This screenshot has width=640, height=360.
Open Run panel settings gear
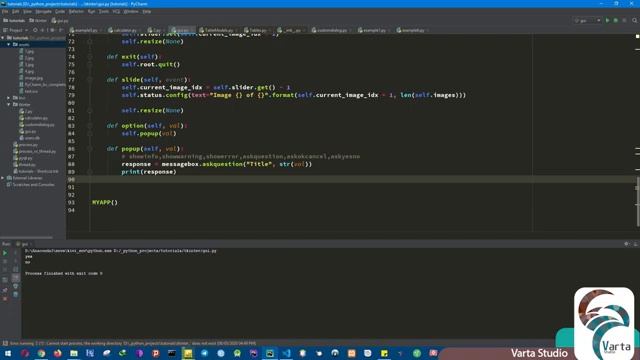tap(627, 244)
